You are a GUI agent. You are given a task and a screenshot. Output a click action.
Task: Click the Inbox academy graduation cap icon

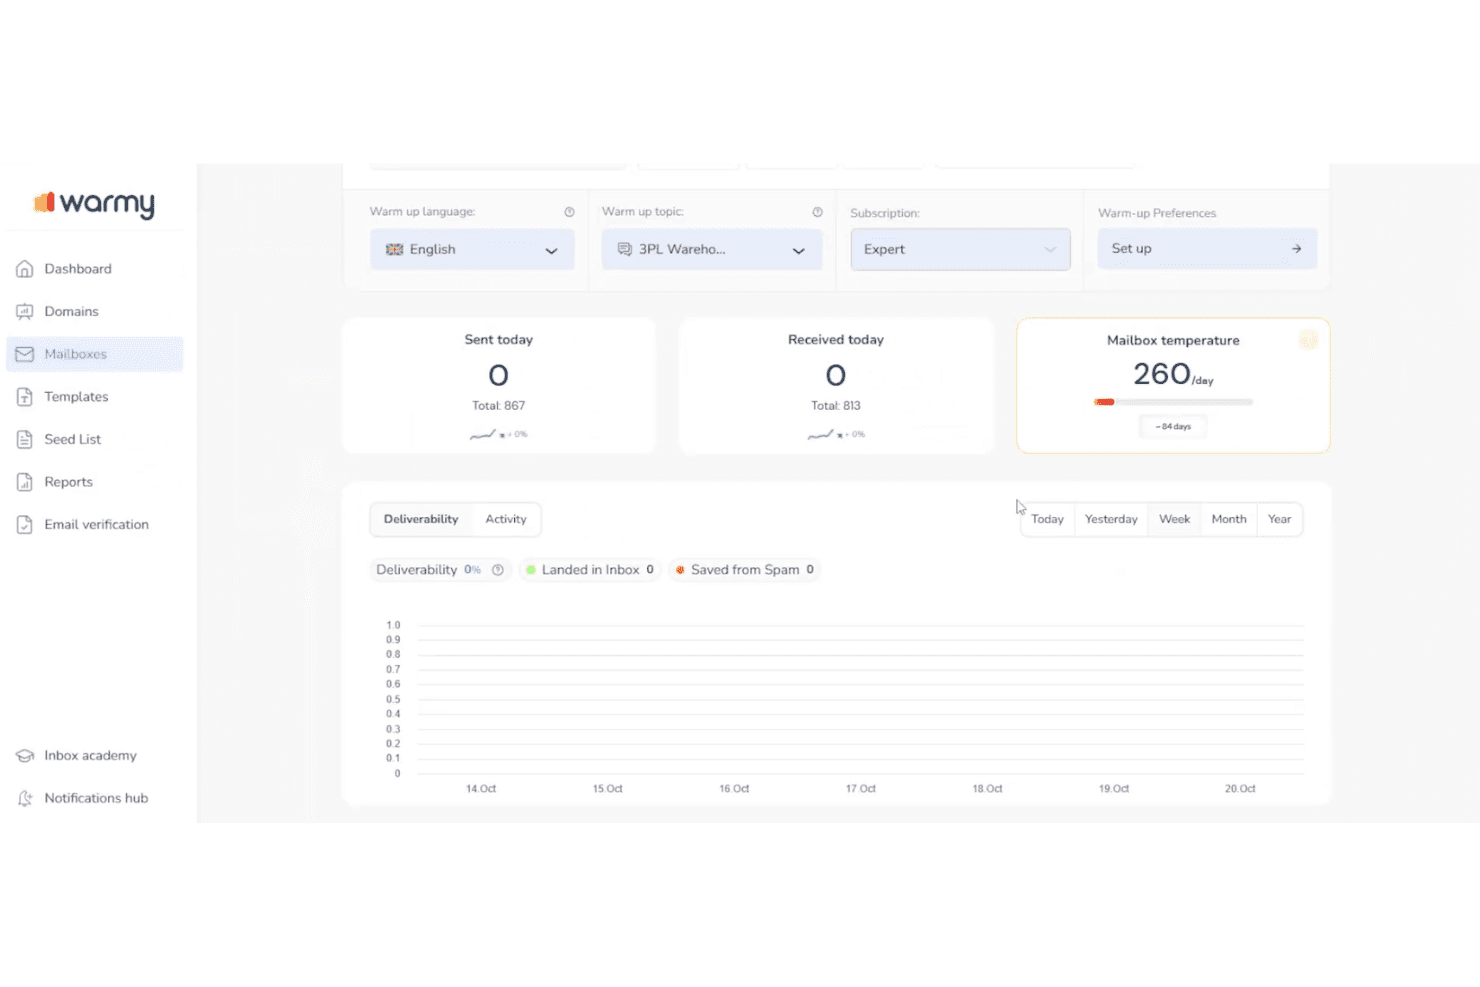point(25,756)
